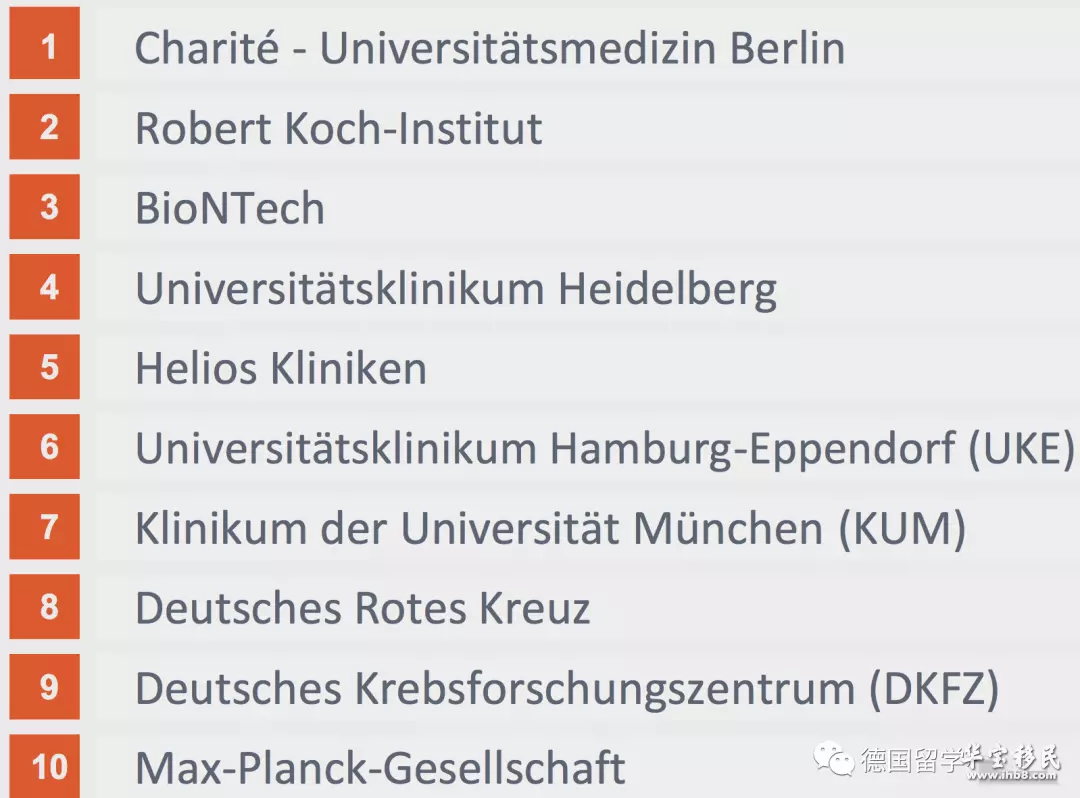The width and height of the screenshot is (1080, 798).
Task: Click the WeChat logo in watermark
Action: 834,759
